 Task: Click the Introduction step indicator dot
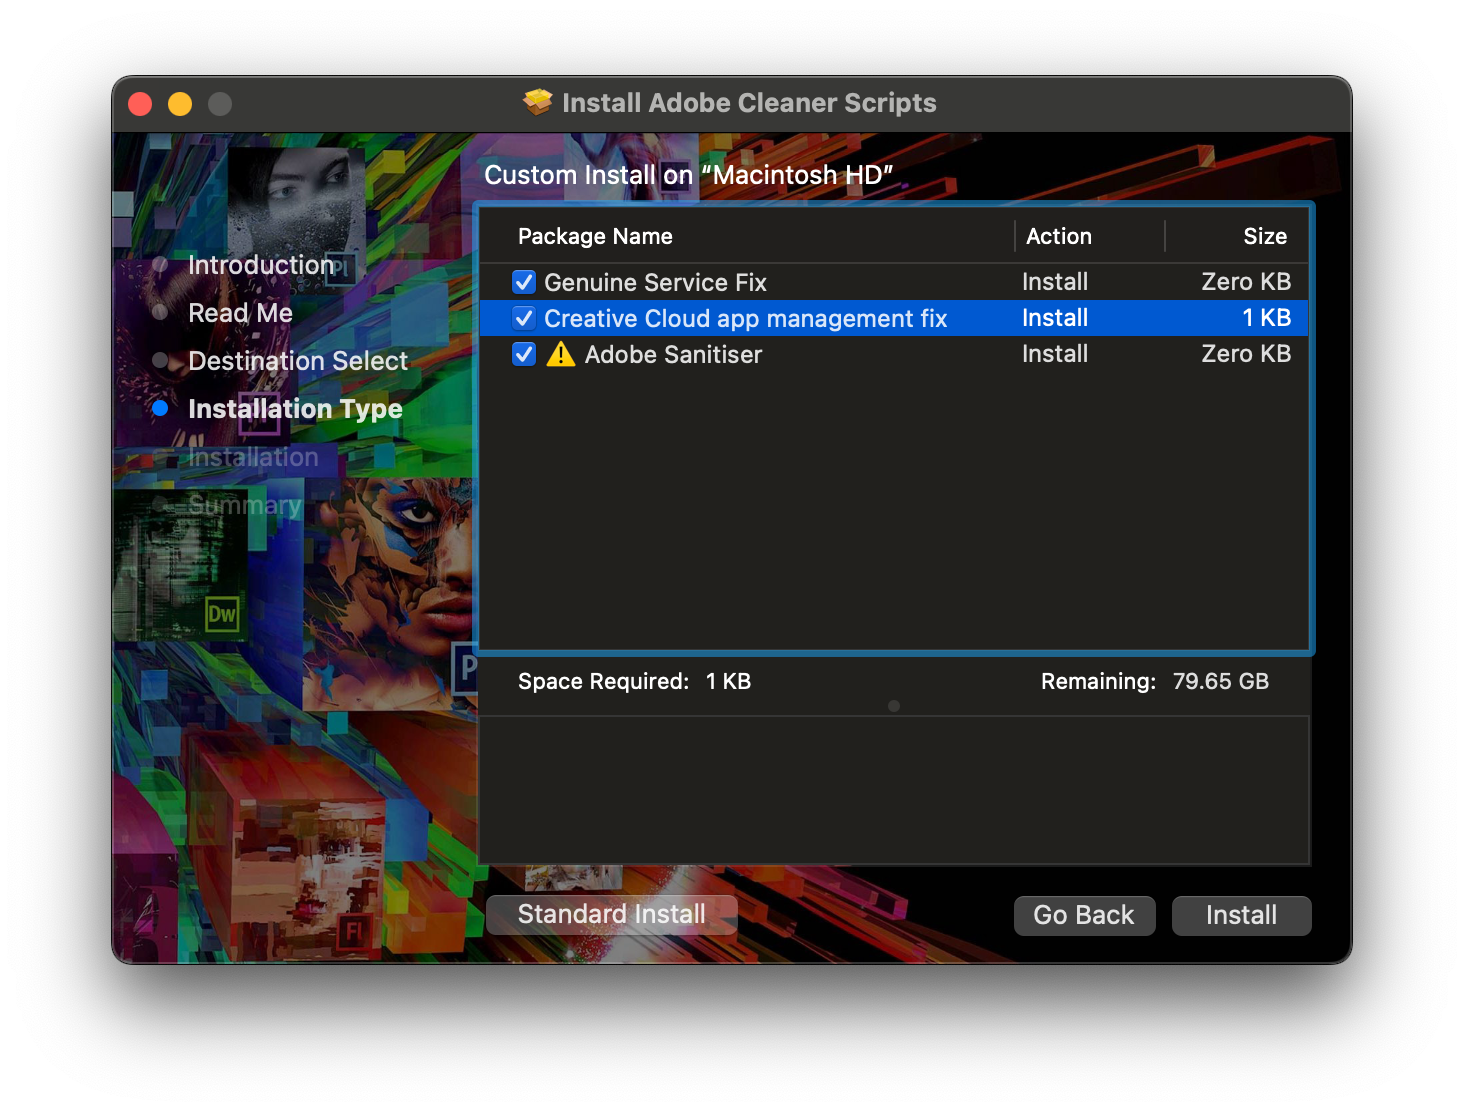161,264
